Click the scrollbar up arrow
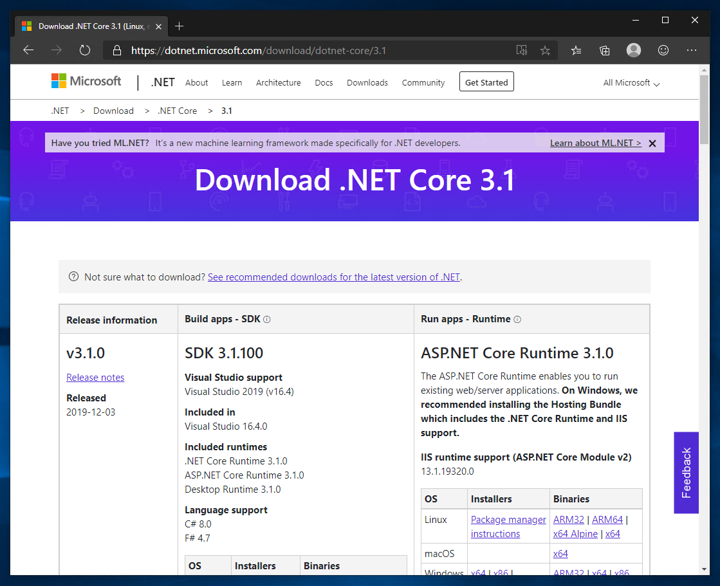Screen dimensions: 720x586 click(704, 70)
